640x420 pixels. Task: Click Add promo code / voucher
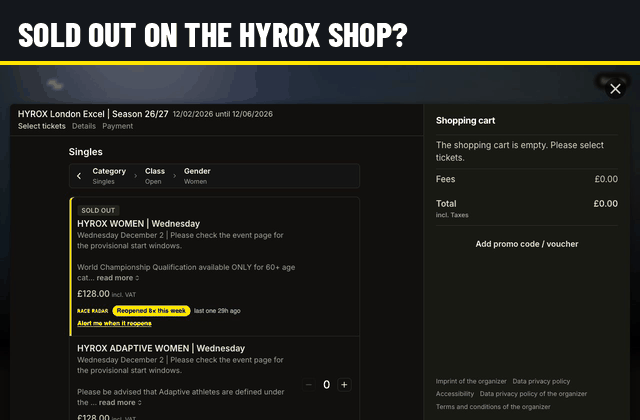pos(527,244)
